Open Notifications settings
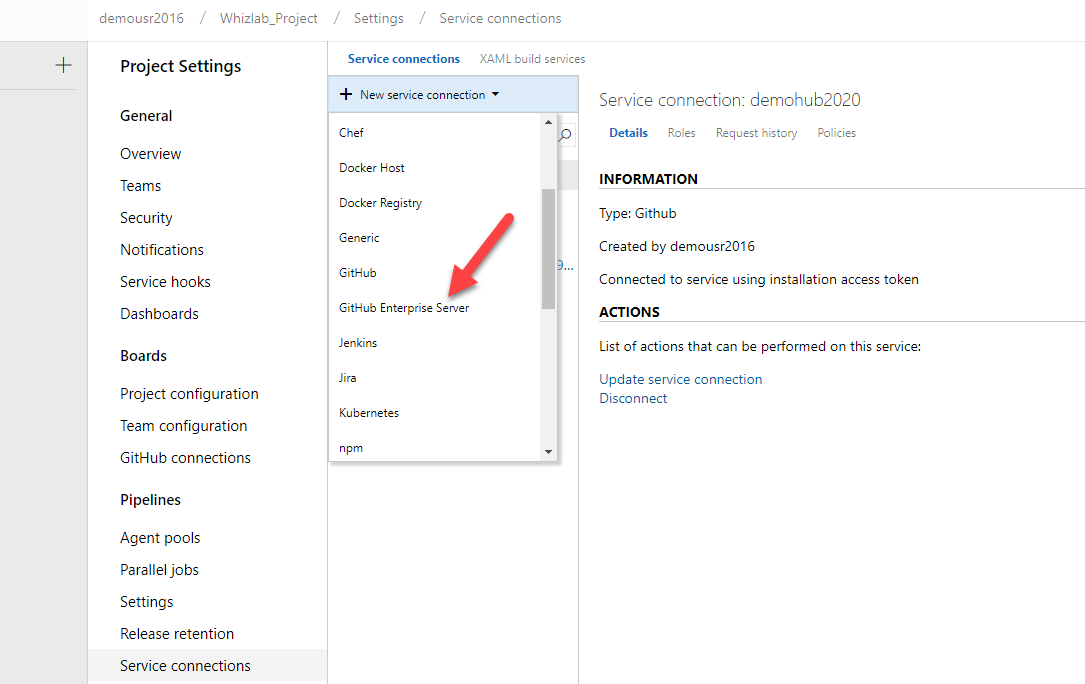This screenshot has width=1085, height=684. click(162, 249)
